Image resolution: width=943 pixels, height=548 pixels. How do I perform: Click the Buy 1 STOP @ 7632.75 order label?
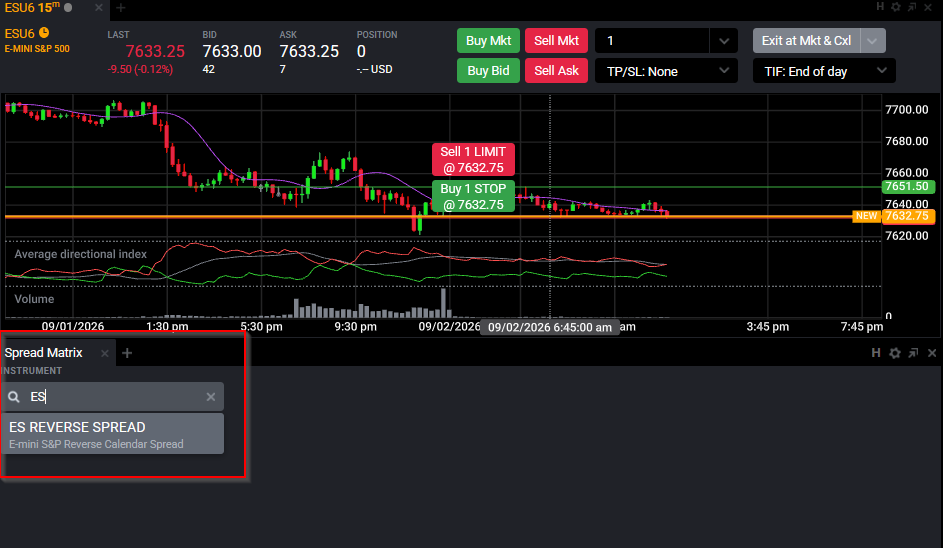(473, 196)
